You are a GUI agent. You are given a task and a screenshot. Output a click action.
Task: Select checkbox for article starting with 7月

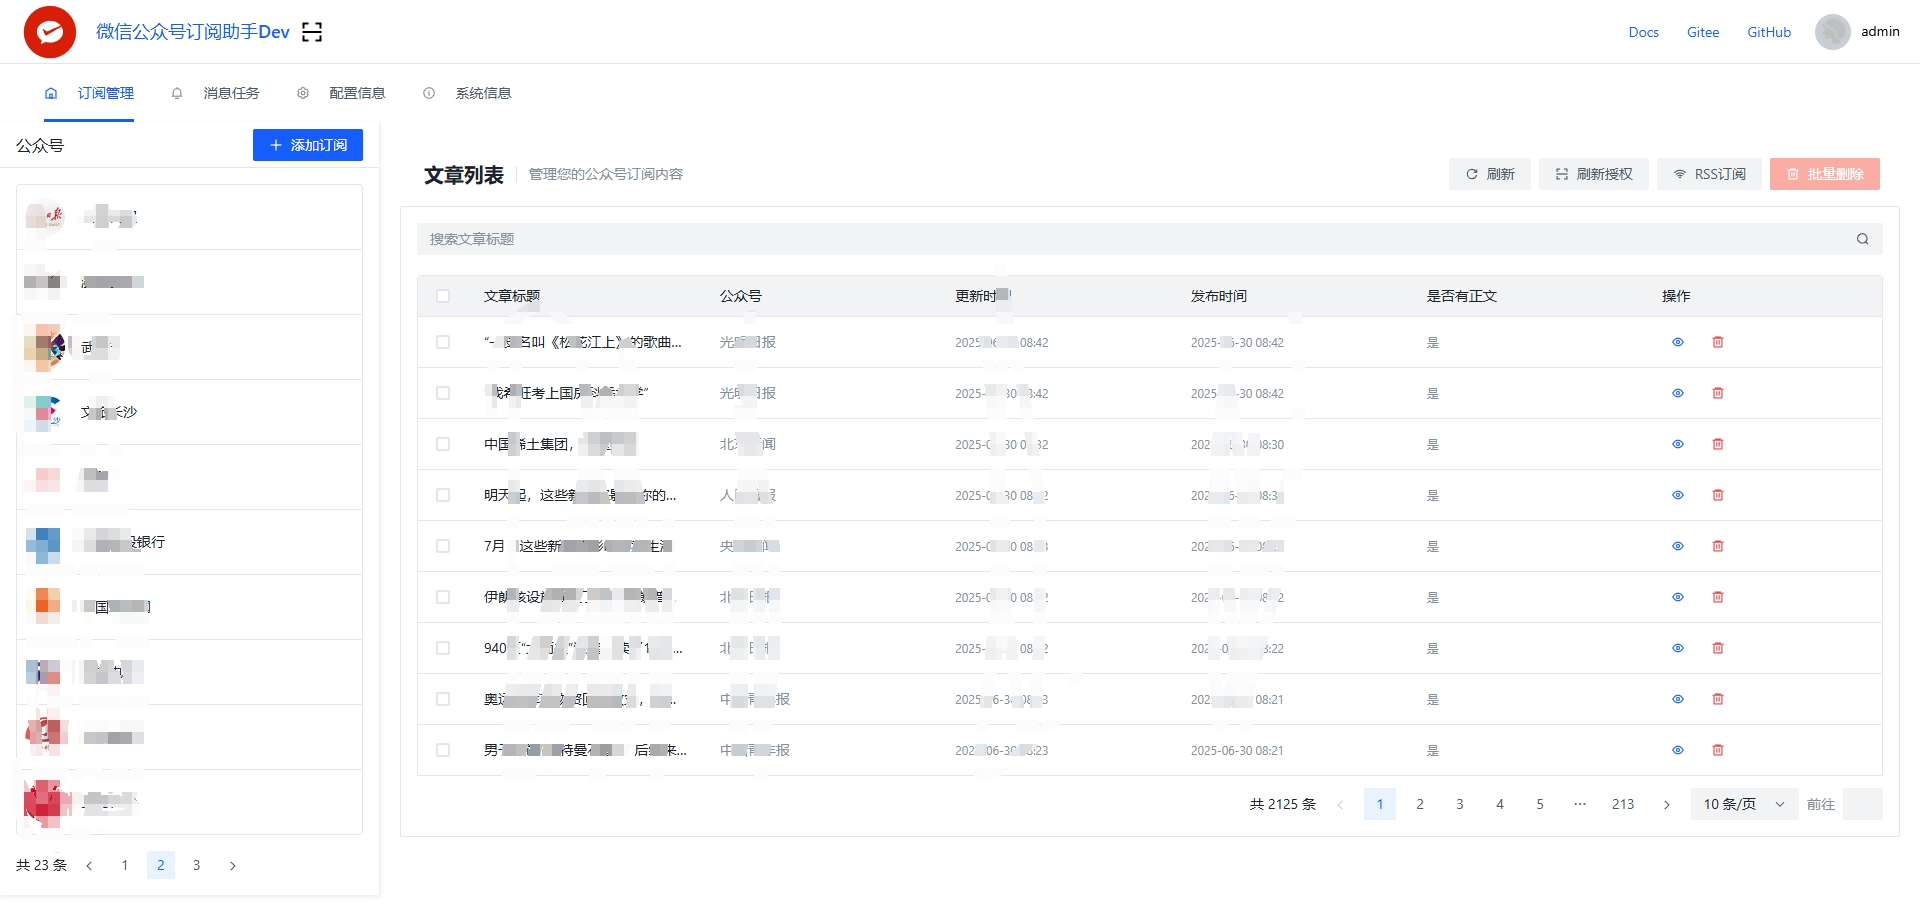coord(443,546)
